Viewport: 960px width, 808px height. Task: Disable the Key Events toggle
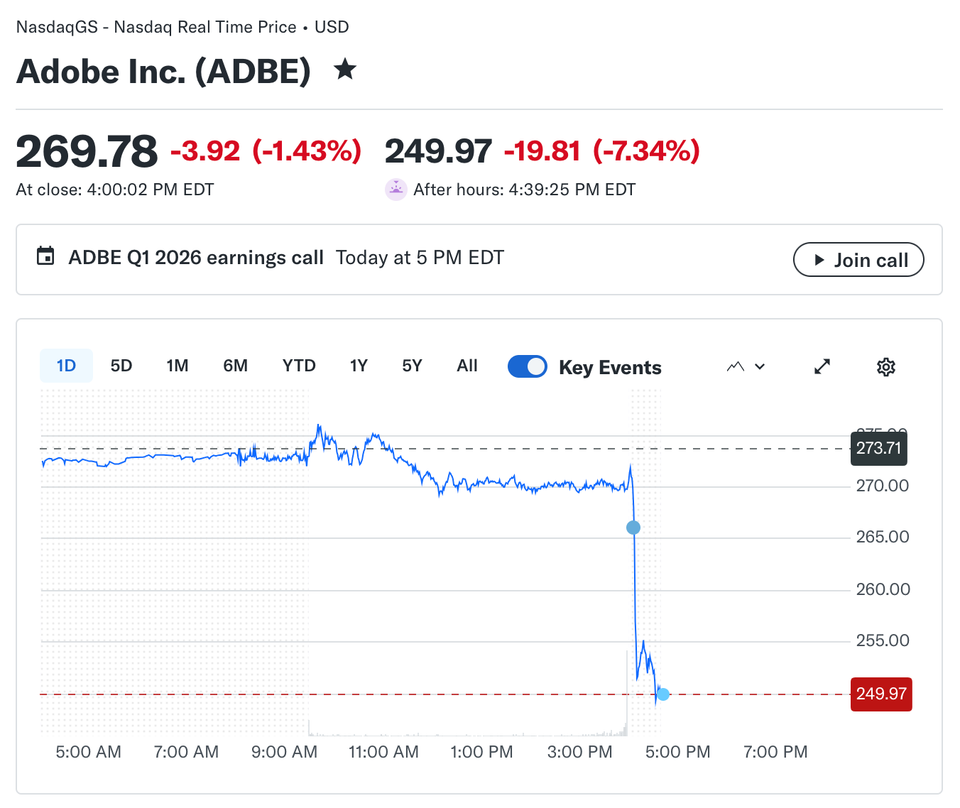click(x=528, y=366)
